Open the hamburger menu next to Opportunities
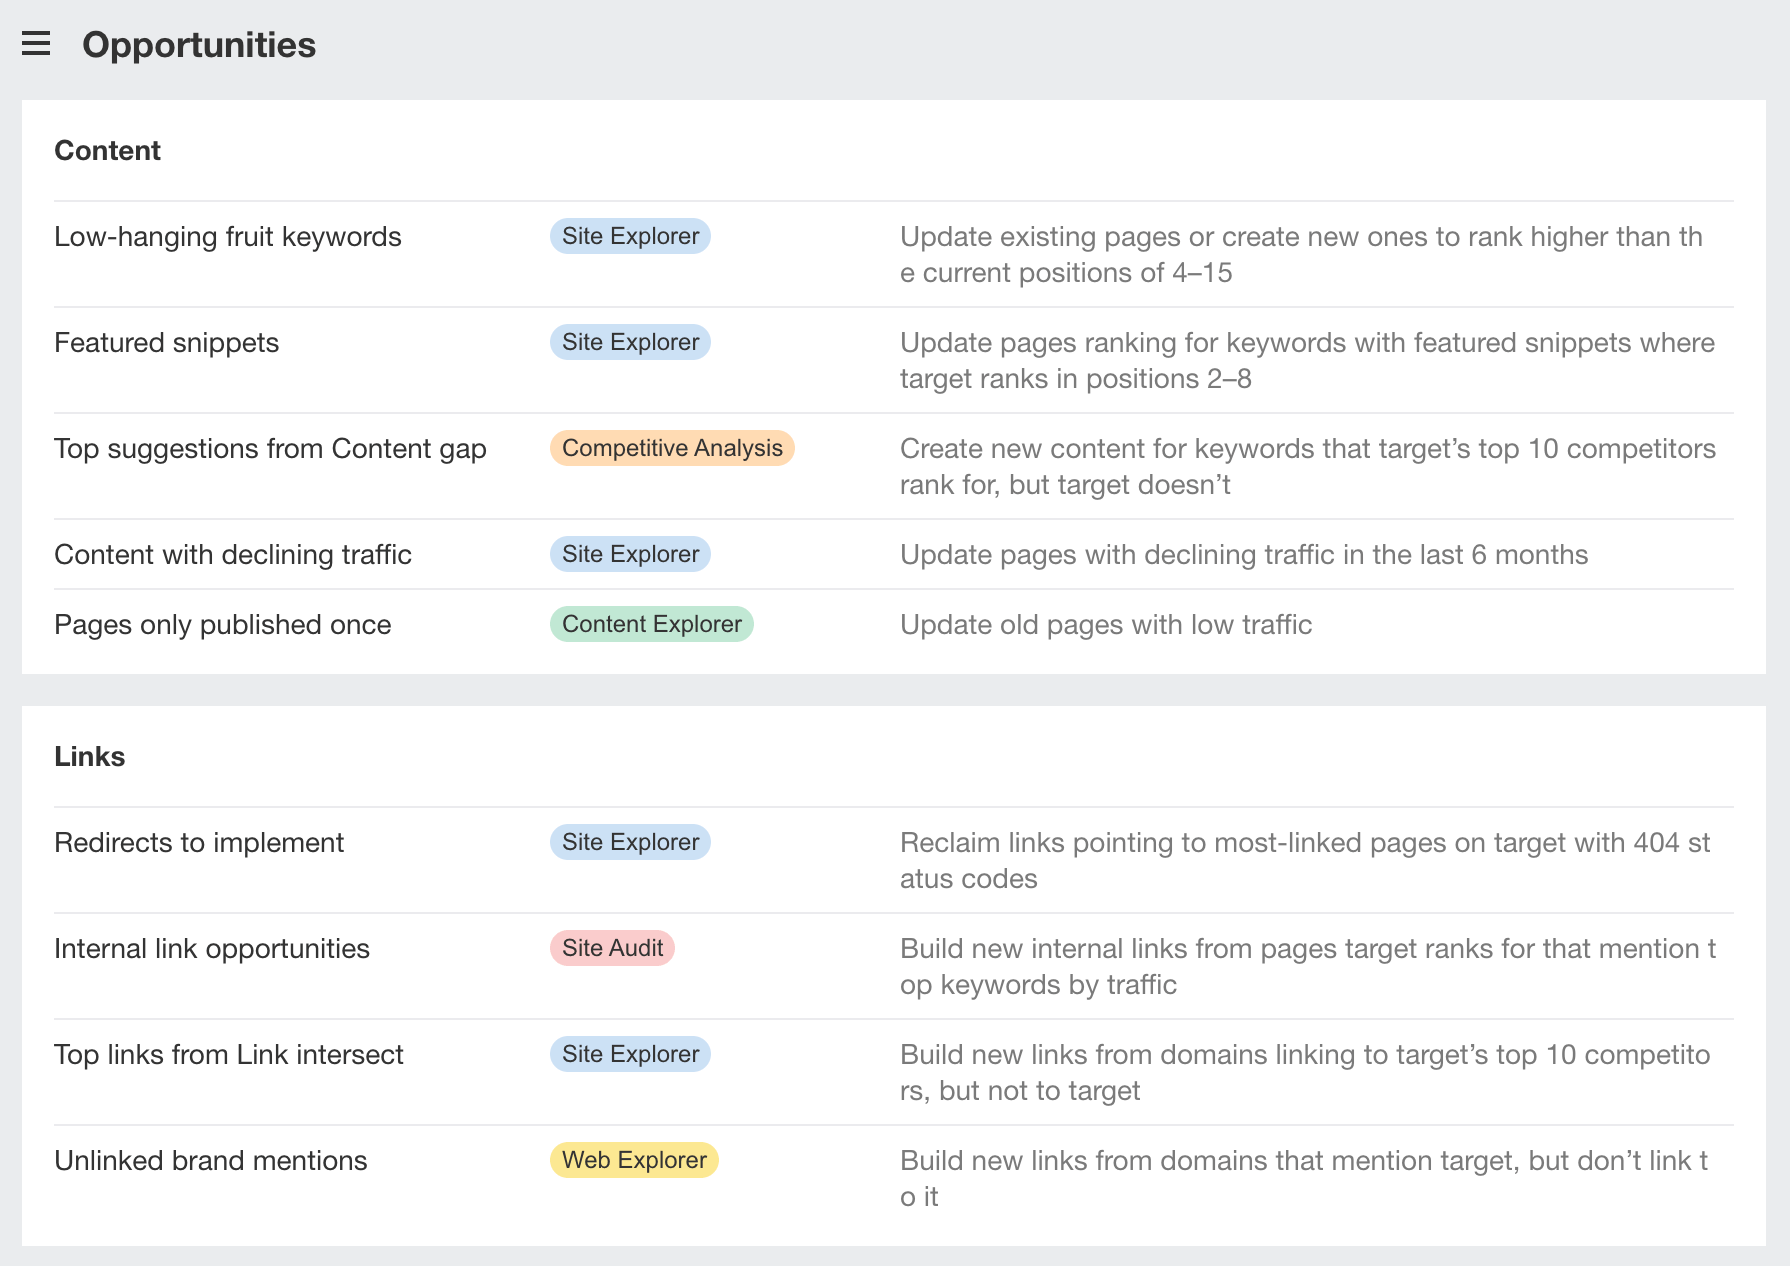The width and height of the screenshot is (1790, 1266). pos(36,44)
